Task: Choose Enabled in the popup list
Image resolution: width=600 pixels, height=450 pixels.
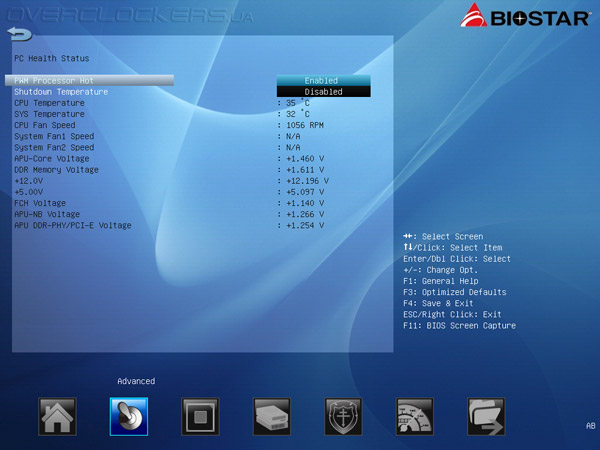Action: pos(324,80)
